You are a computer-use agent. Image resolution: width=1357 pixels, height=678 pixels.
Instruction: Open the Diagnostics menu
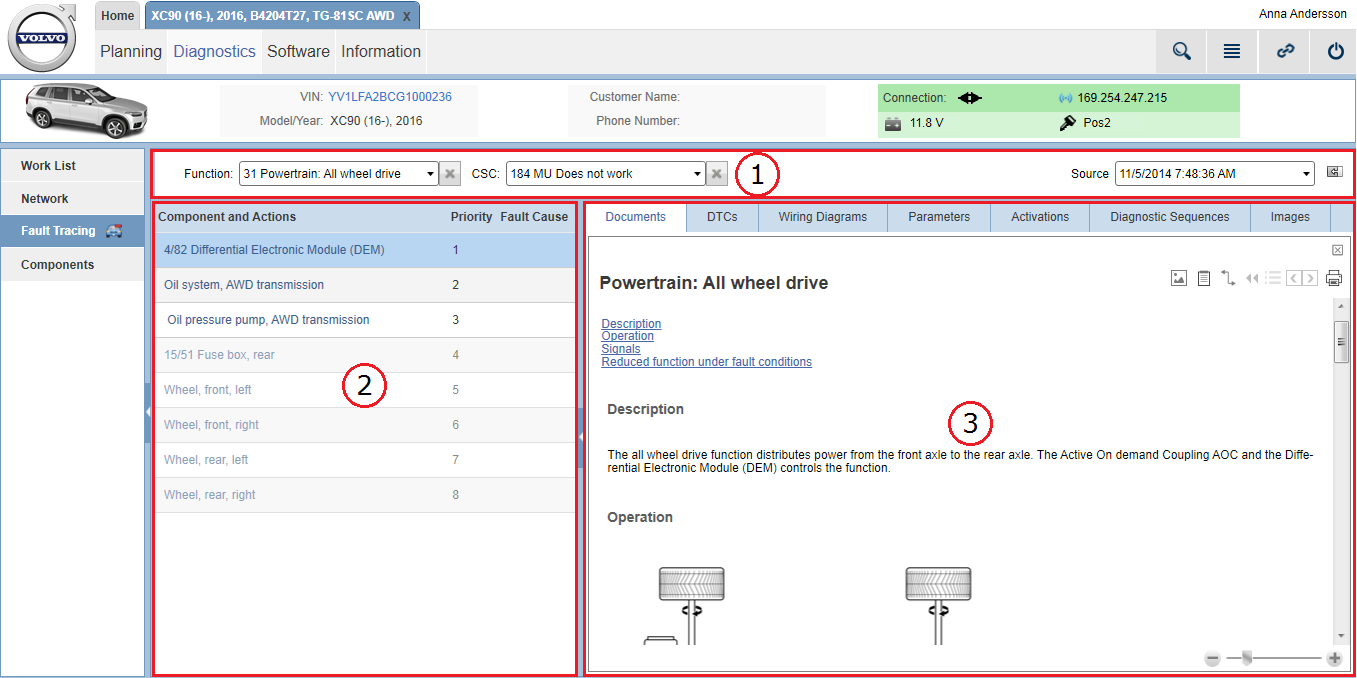tap(215, 51)
